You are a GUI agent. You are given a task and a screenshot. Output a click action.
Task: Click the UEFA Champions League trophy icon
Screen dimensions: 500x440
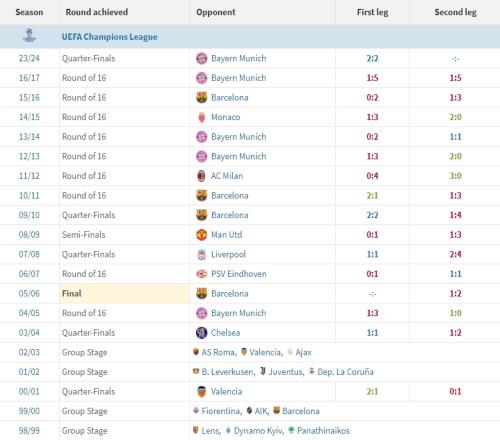click(x=29, y=35)
